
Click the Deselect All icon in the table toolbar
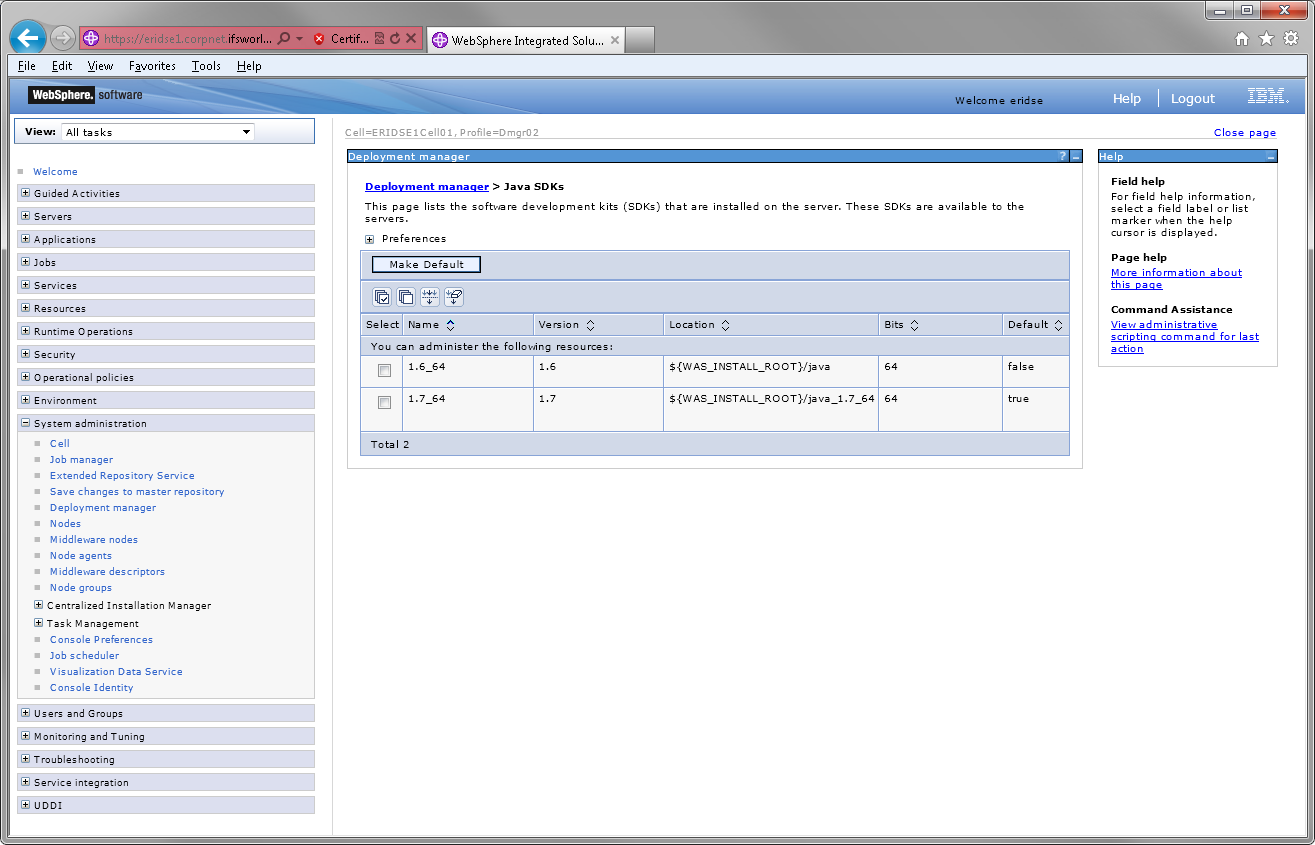point(406,297)
